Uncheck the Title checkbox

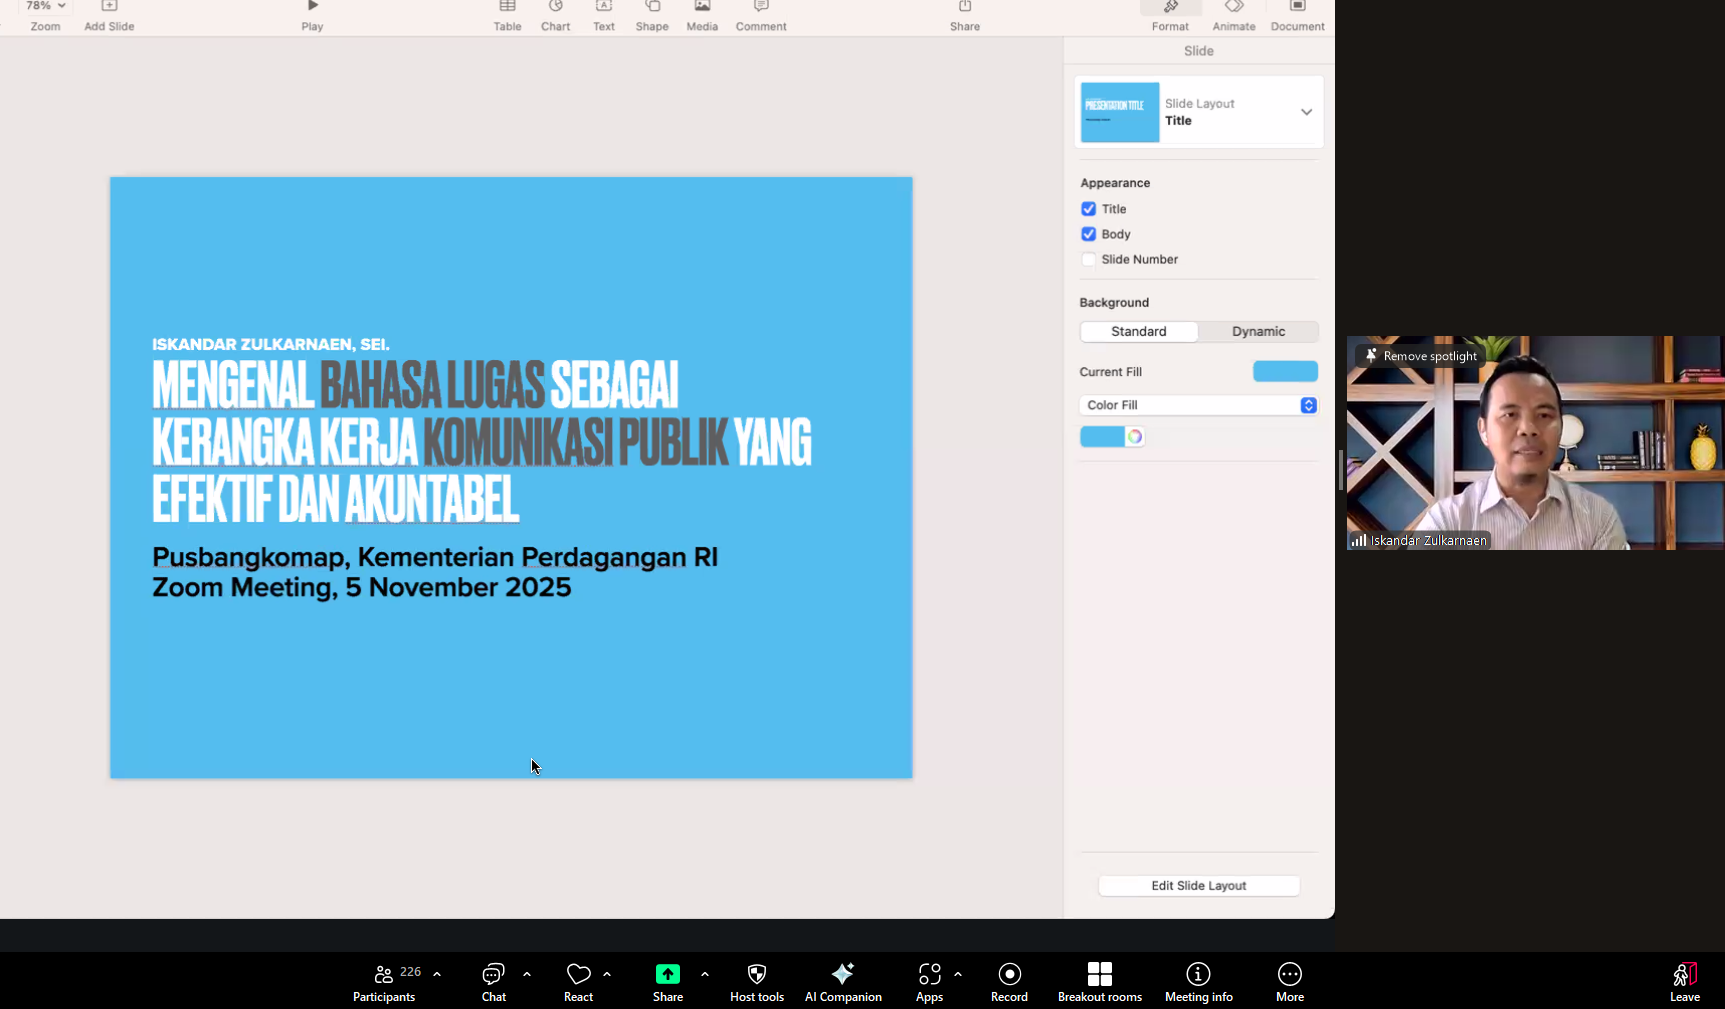coord(1089,209)
